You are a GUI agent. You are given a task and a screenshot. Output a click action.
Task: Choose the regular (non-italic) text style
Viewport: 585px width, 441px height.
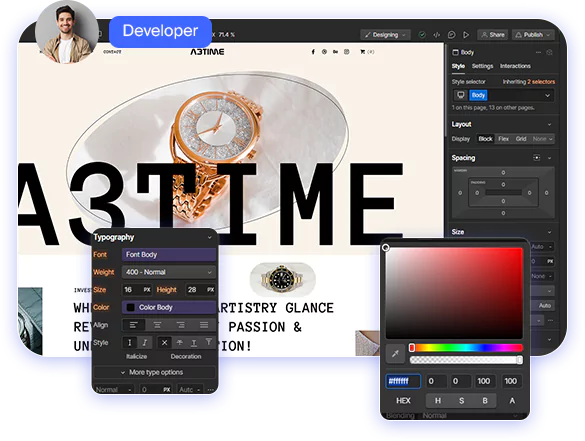tap(129, 343)
